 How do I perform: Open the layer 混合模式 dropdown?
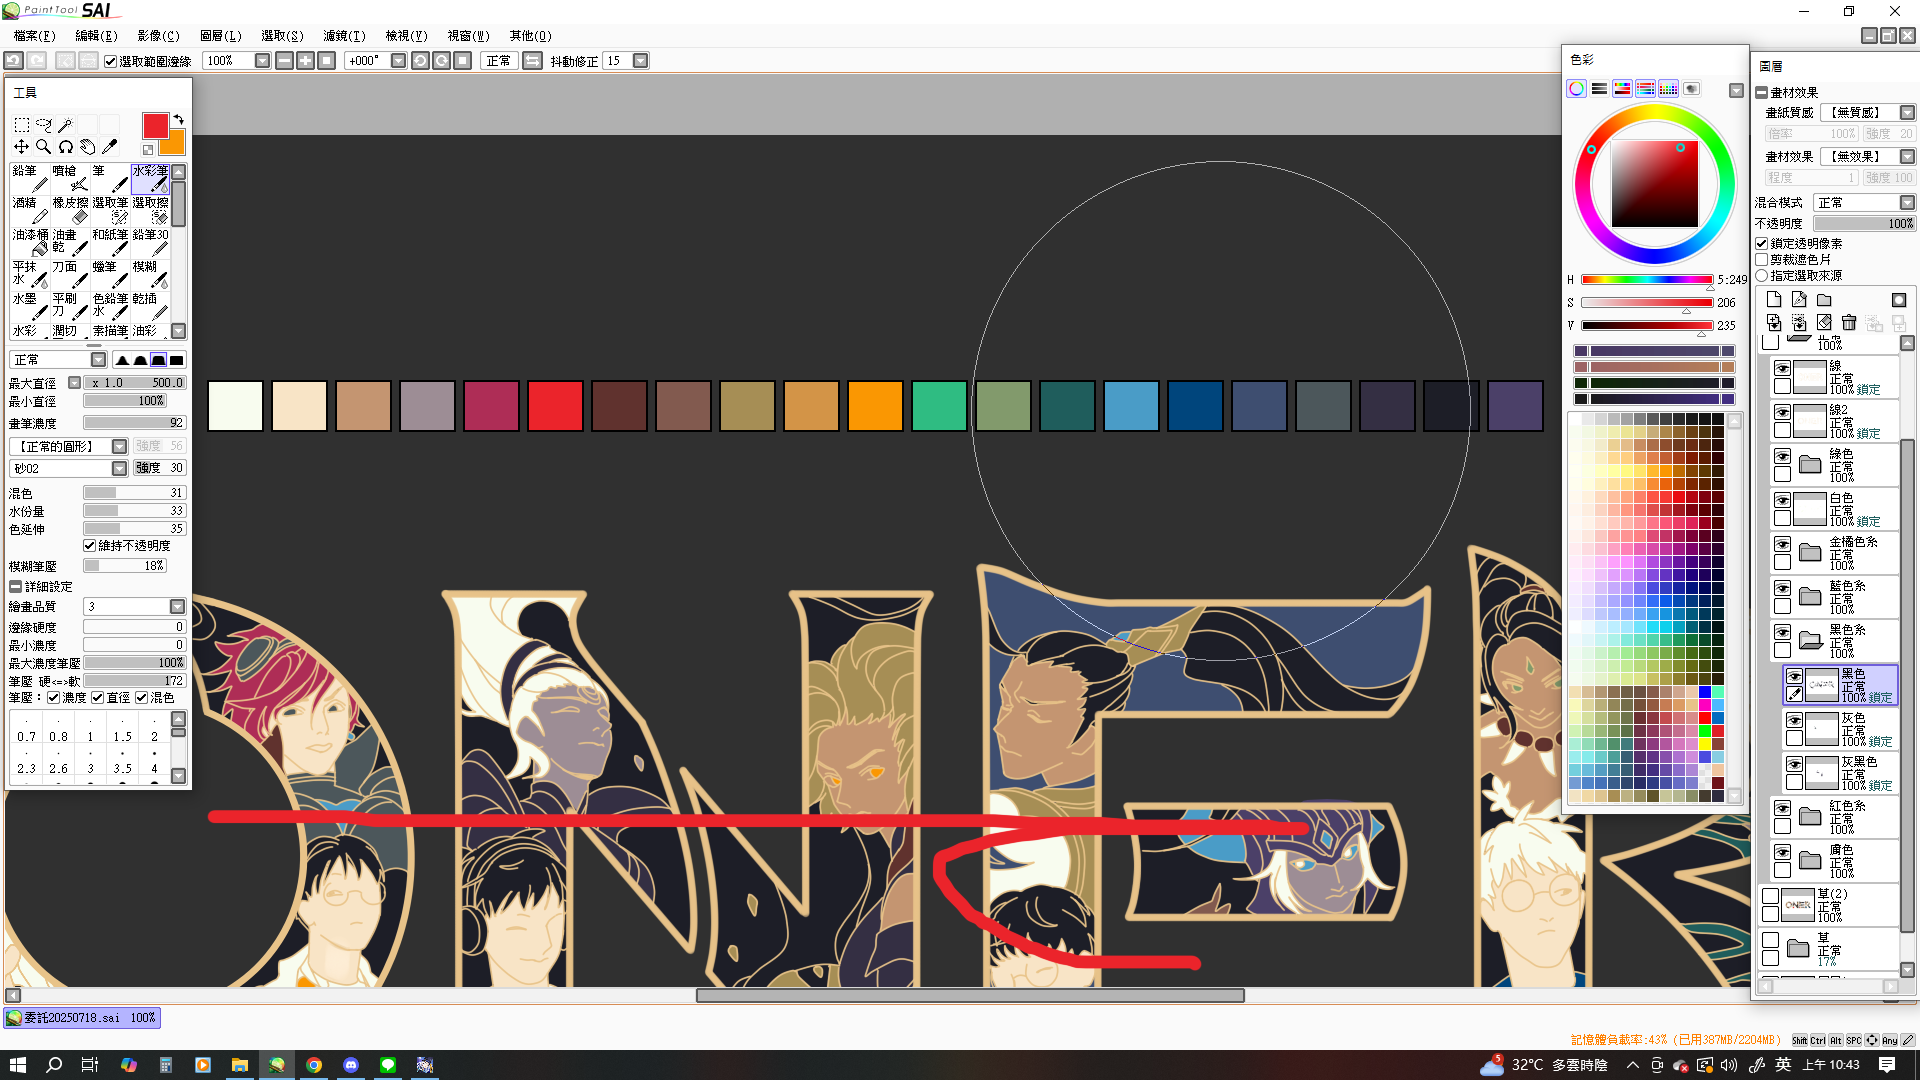pos(1907,203)
